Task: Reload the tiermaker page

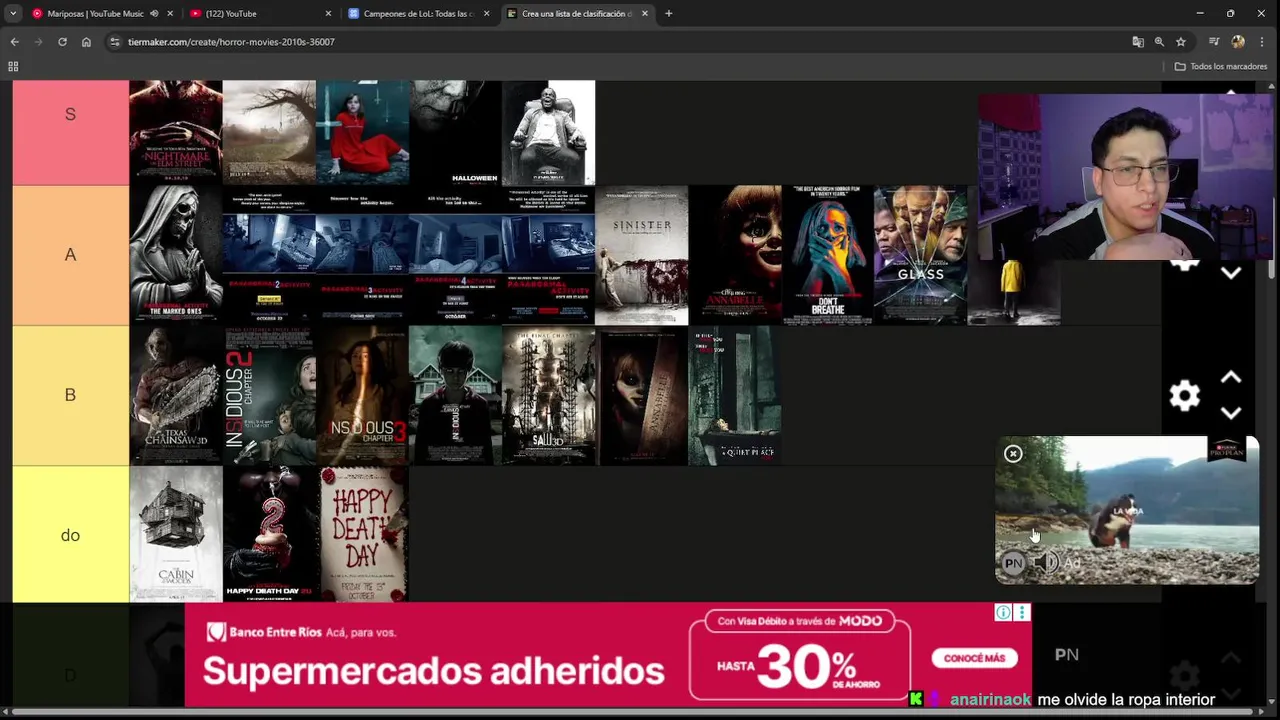Action: coord(62,42)
